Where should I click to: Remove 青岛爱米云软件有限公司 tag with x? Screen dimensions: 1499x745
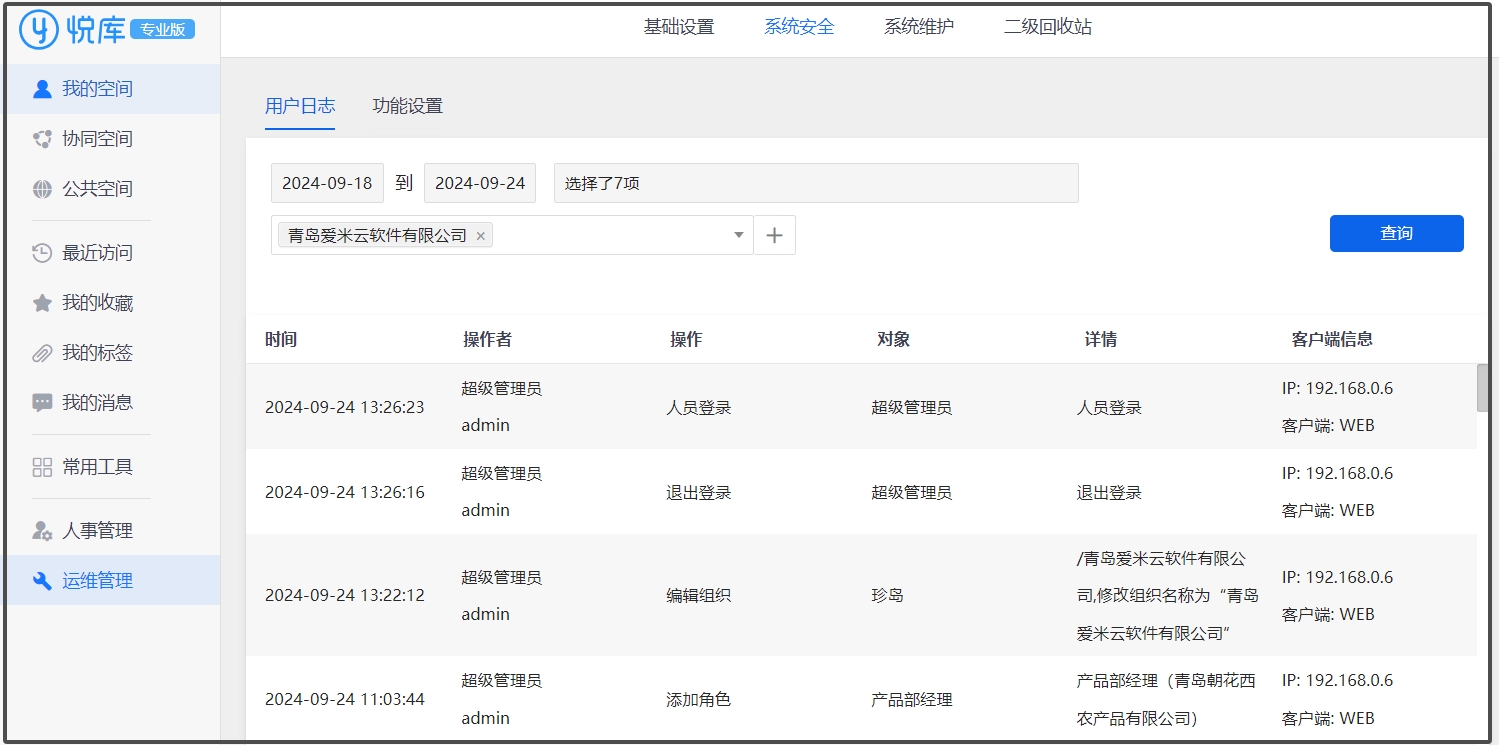[481, 236]
